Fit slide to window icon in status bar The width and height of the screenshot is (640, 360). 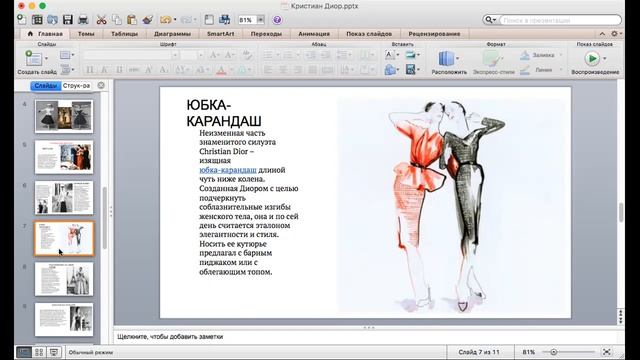[x=607, y=352]
